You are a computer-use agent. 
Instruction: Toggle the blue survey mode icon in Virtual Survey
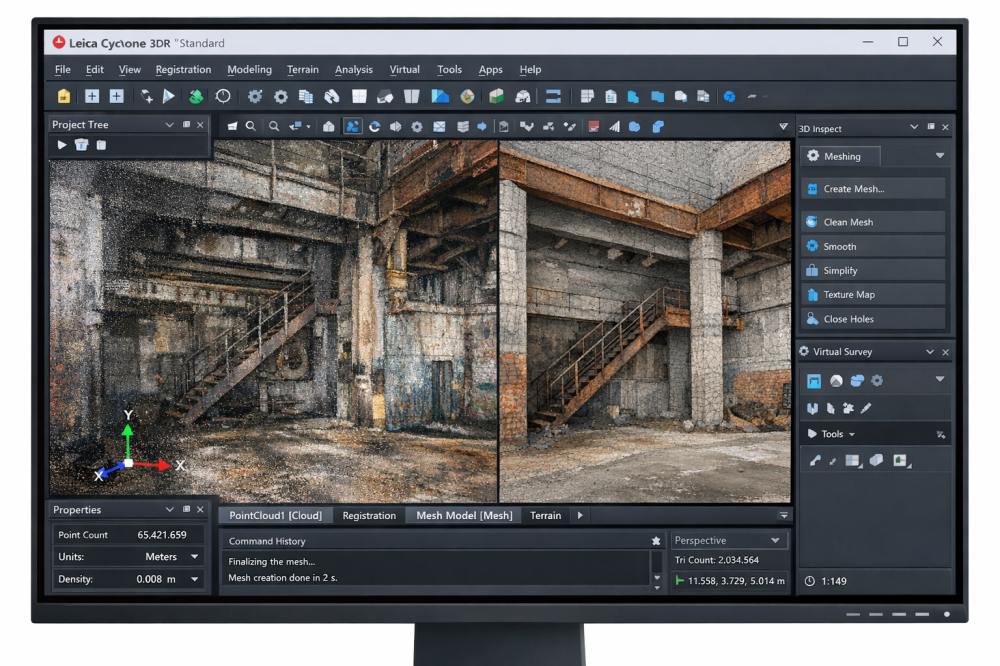click(814, 381)
